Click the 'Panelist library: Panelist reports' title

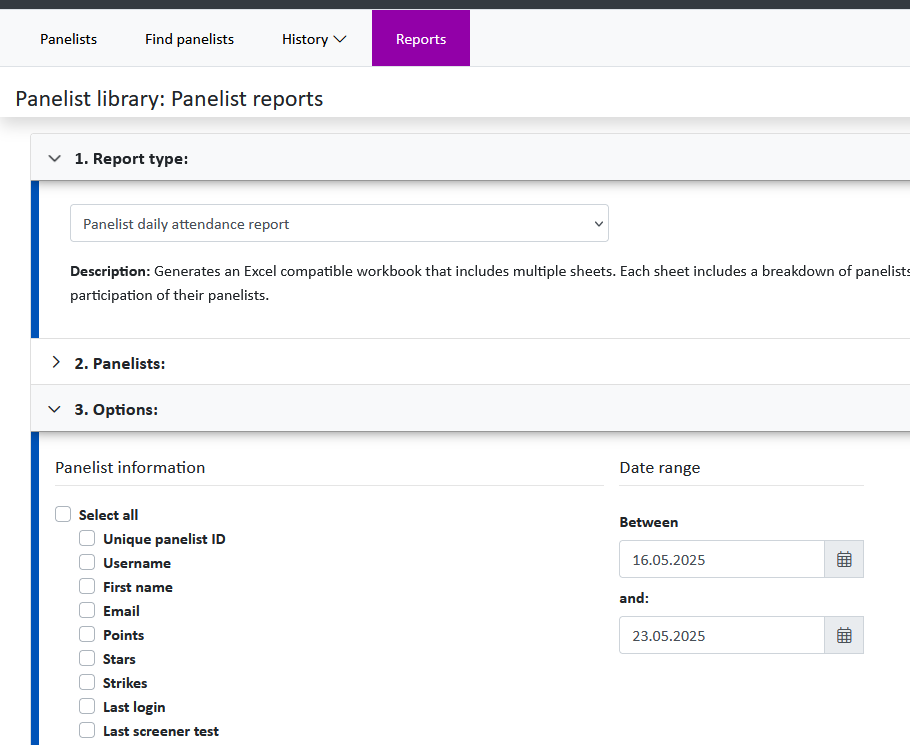point(169,99)
